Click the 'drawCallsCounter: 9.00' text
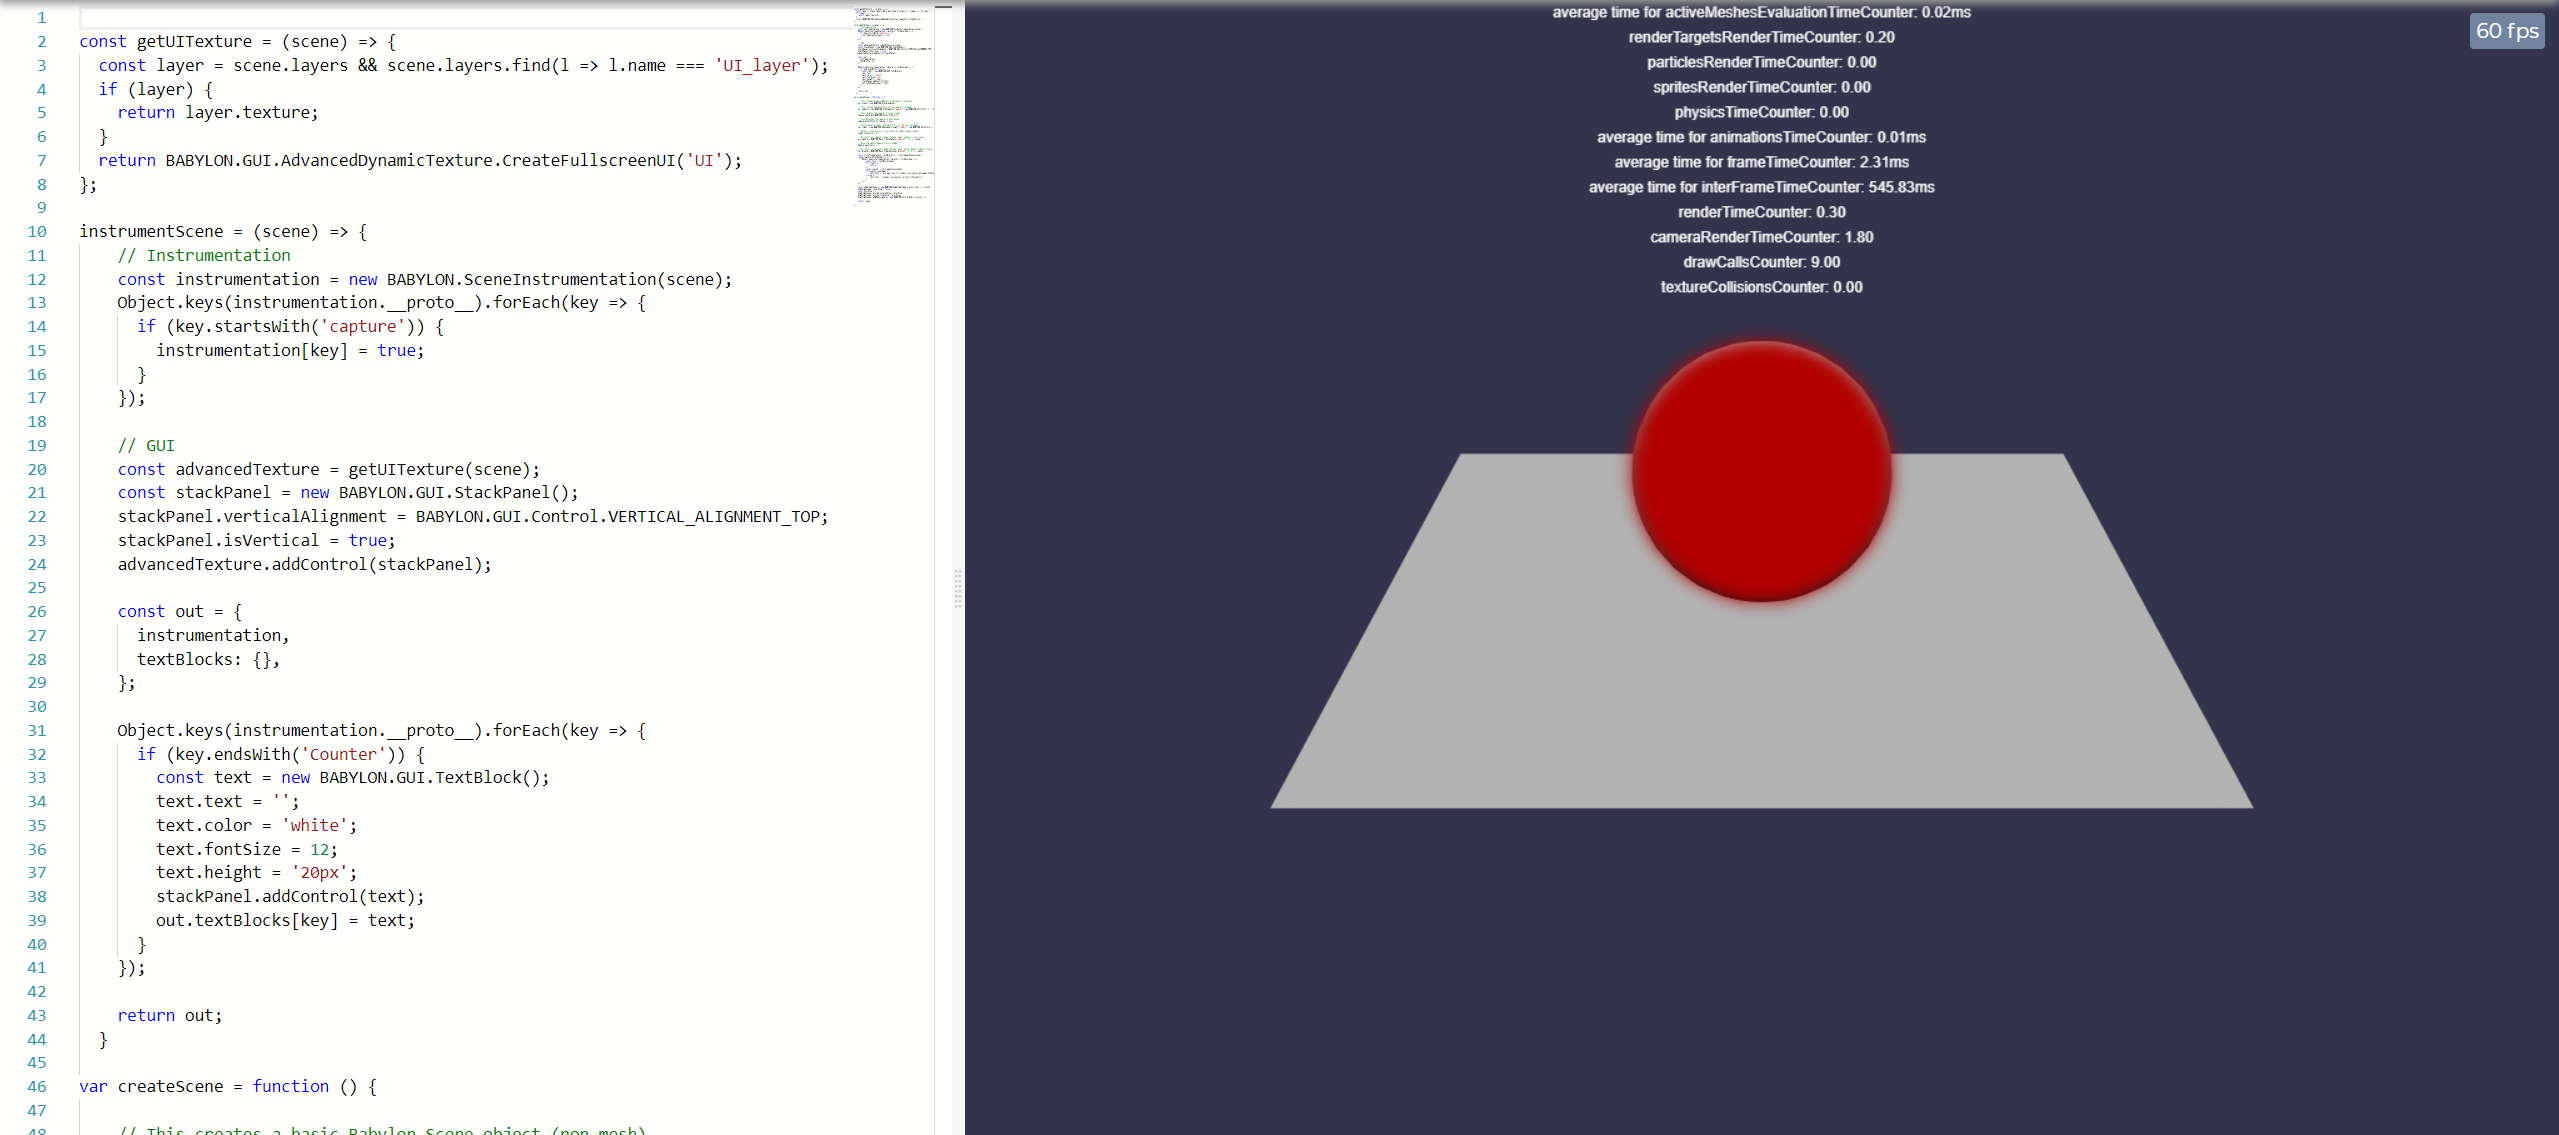The height and width of the screenshot is (1135, 2559). point(1761,262)
